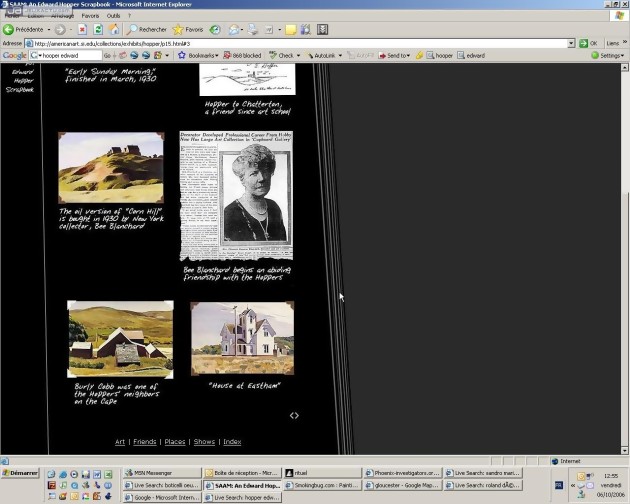This screenshot has height=504, width=630.
Task: Click the Bee Blanchard newspaper clipping image
Action: 236,195
